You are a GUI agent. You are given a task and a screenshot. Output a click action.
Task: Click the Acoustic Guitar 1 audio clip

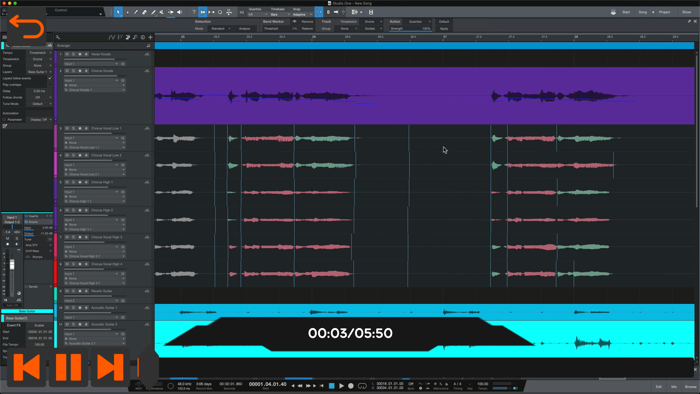point(425,312)
